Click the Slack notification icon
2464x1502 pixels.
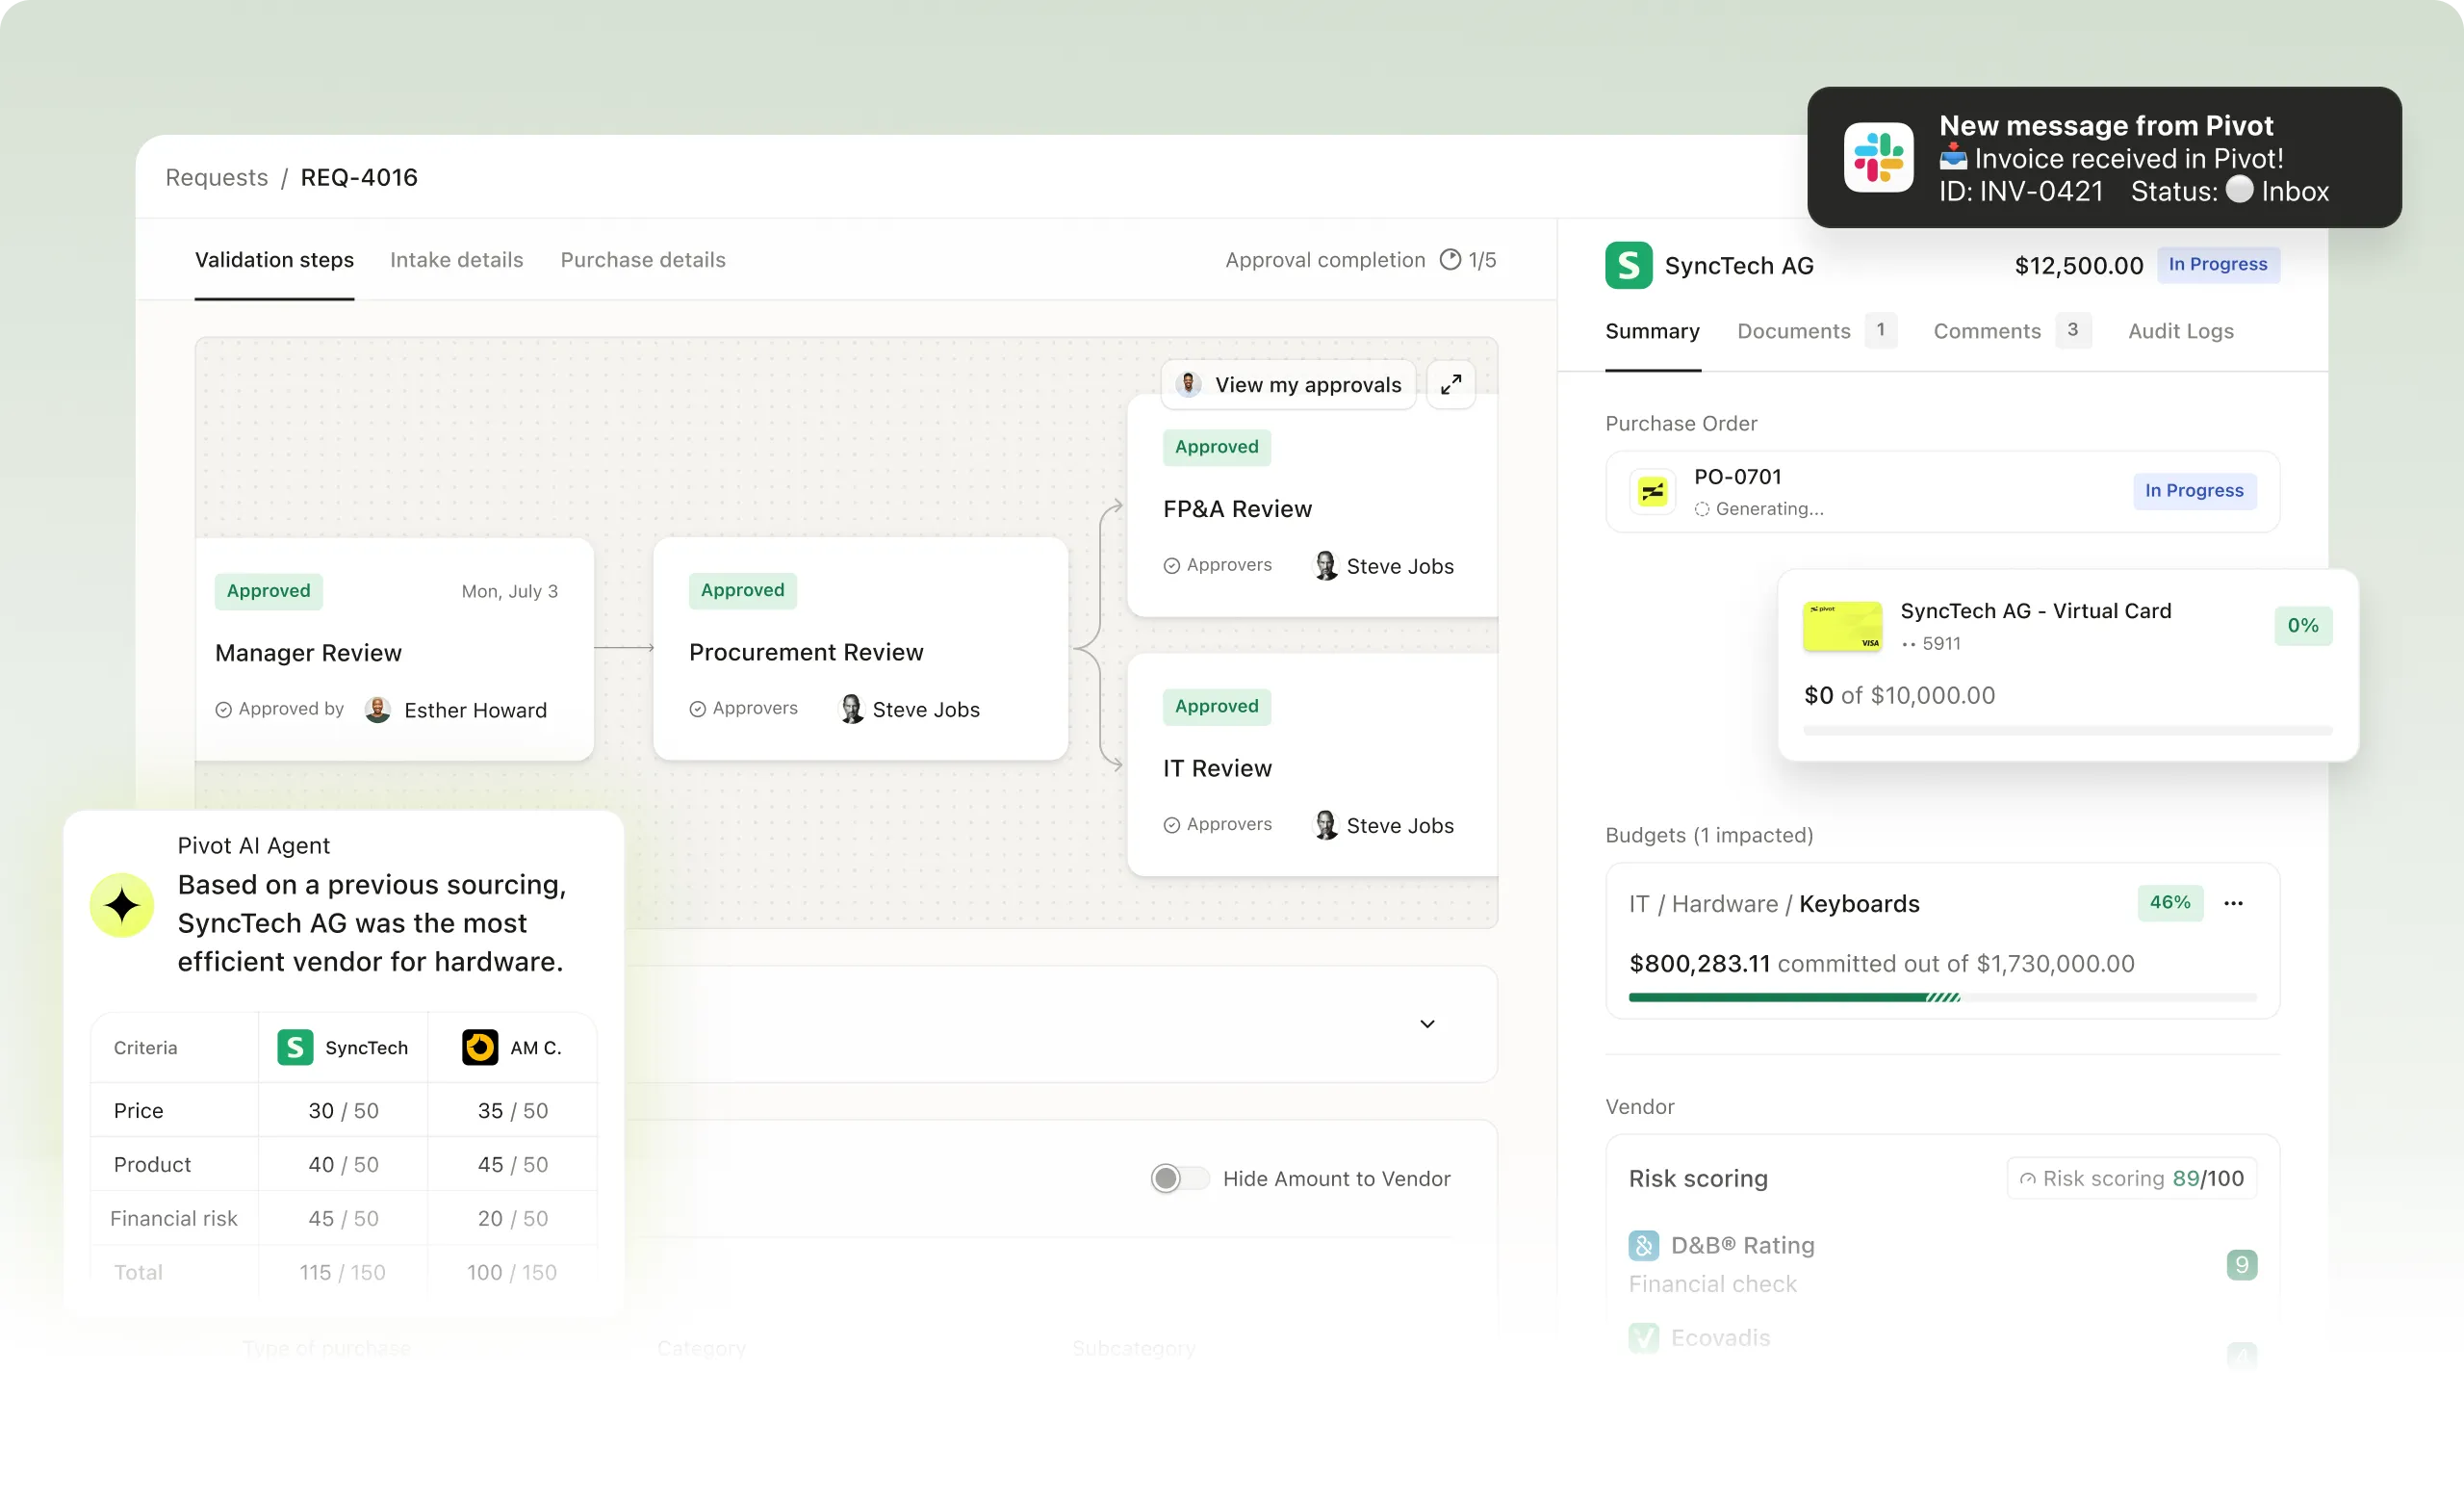pos(1878,157)
